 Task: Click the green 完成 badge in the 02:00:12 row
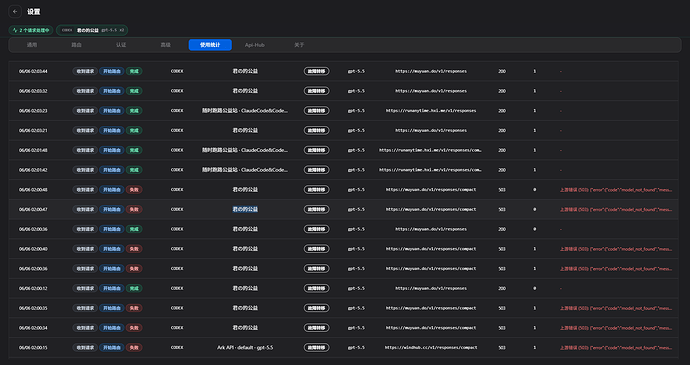click(134, 288)
